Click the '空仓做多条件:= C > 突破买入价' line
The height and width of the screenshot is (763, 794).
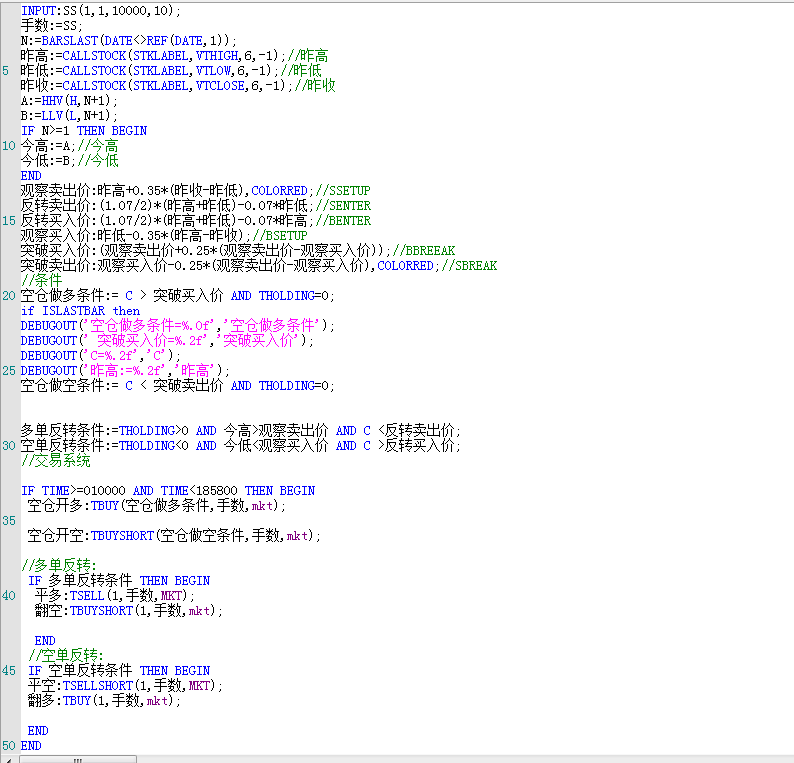click(x=178, y=296)
